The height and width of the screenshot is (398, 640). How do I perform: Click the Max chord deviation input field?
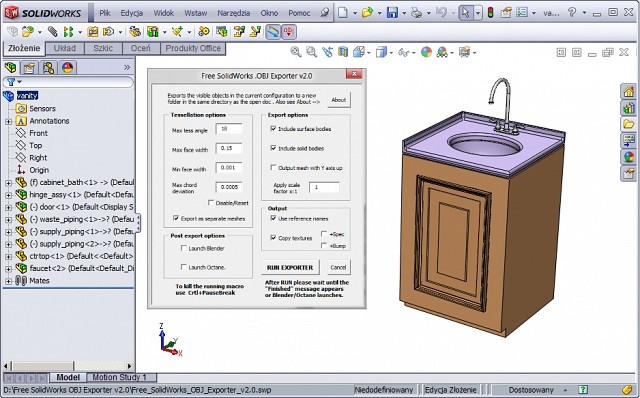tap(229, 187)
